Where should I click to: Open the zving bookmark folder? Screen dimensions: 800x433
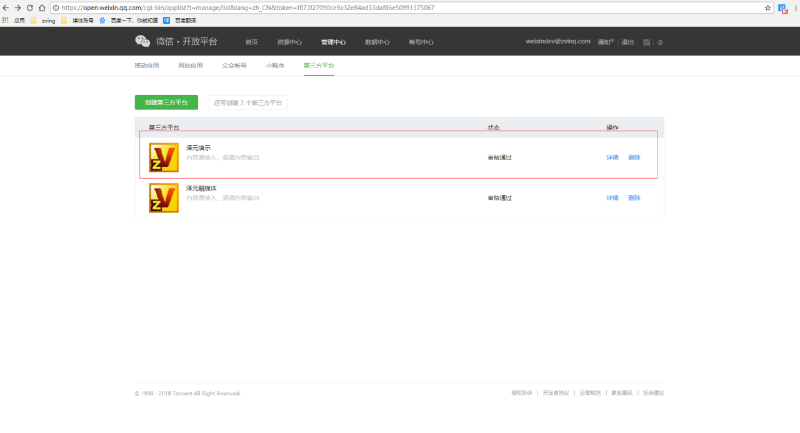pos(43,20)
